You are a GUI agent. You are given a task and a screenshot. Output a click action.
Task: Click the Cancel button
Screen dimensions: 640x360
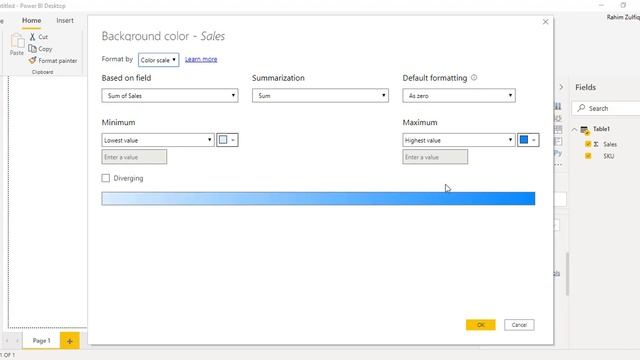(519, 325)
